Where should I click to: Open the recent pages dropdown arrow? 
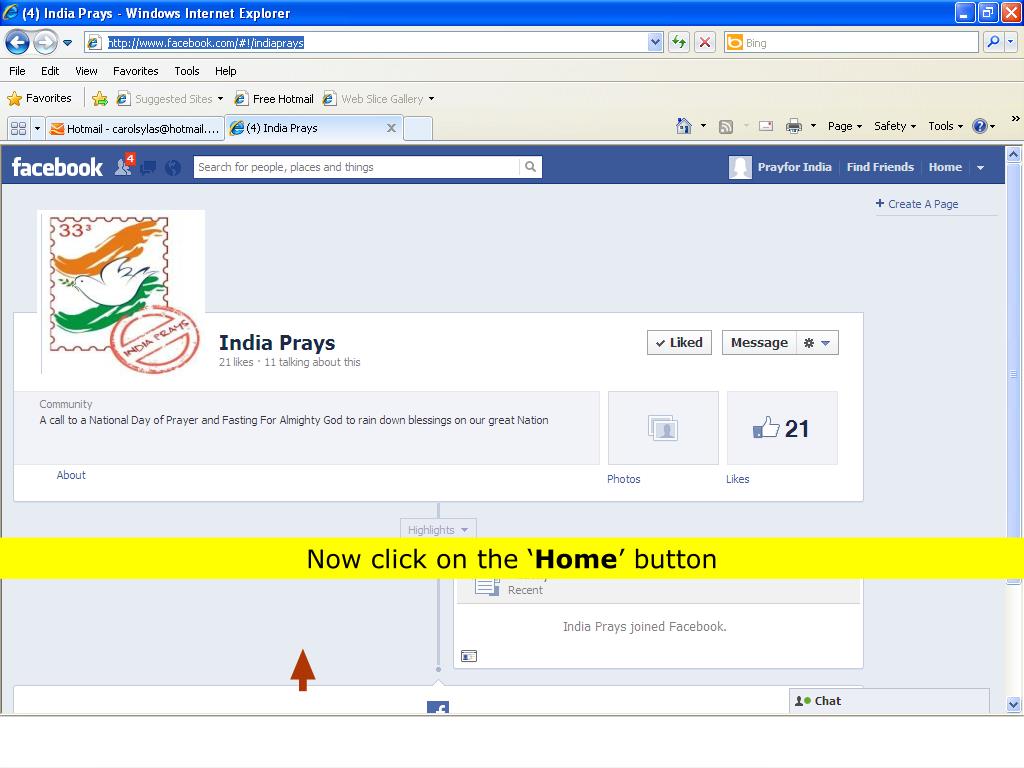click(x=67, y=43)
